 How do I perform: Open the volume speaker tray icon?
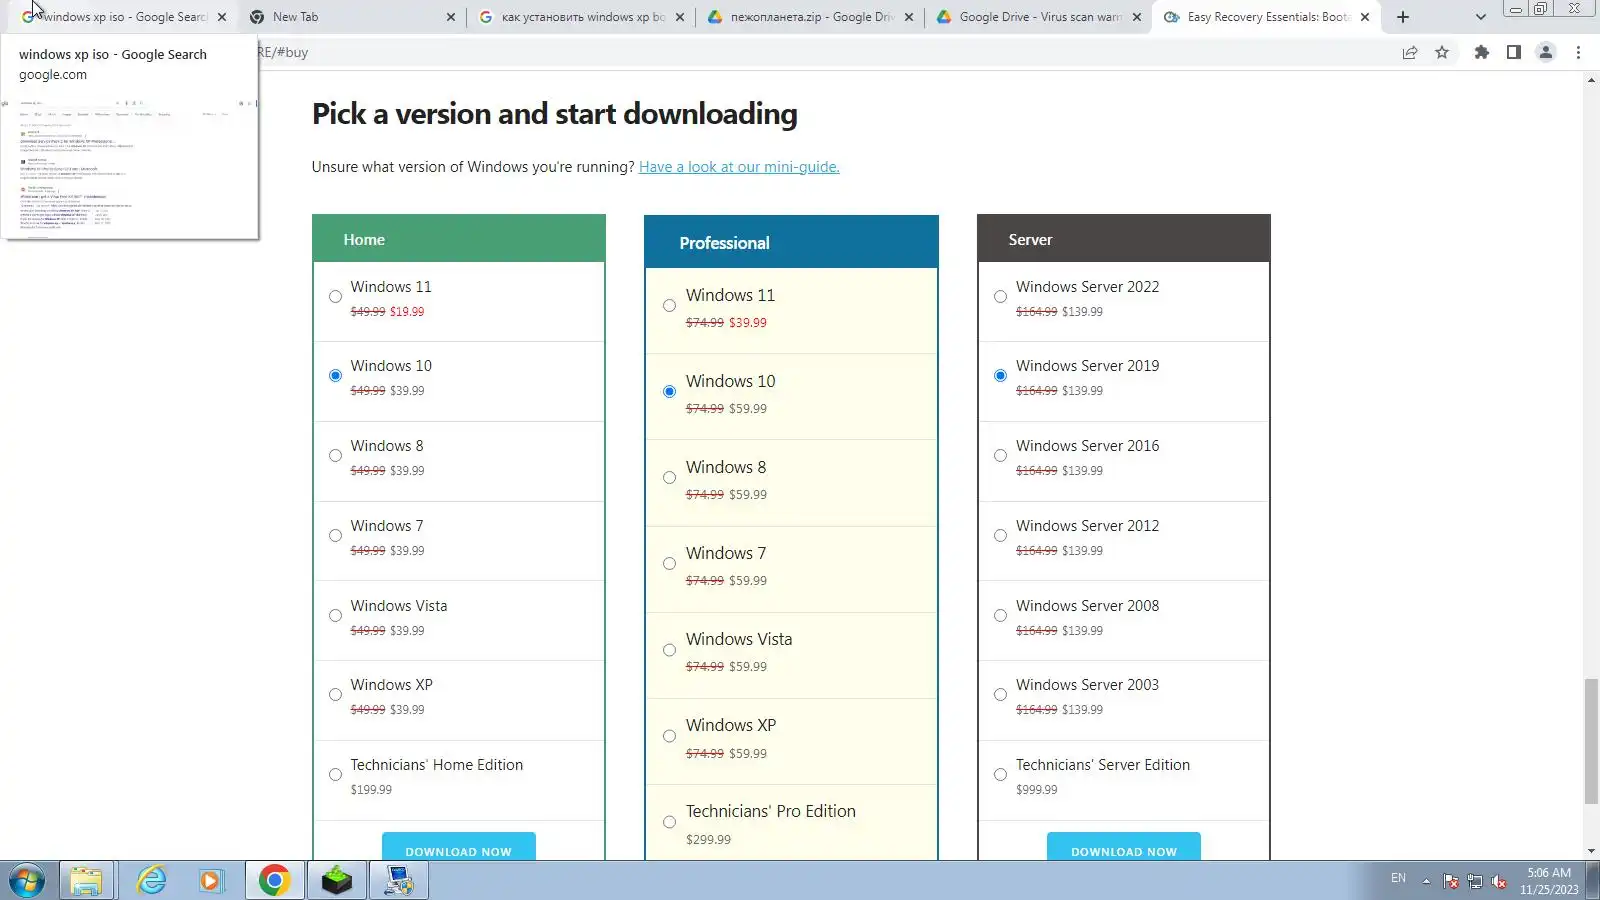[x=1499, y=881]
